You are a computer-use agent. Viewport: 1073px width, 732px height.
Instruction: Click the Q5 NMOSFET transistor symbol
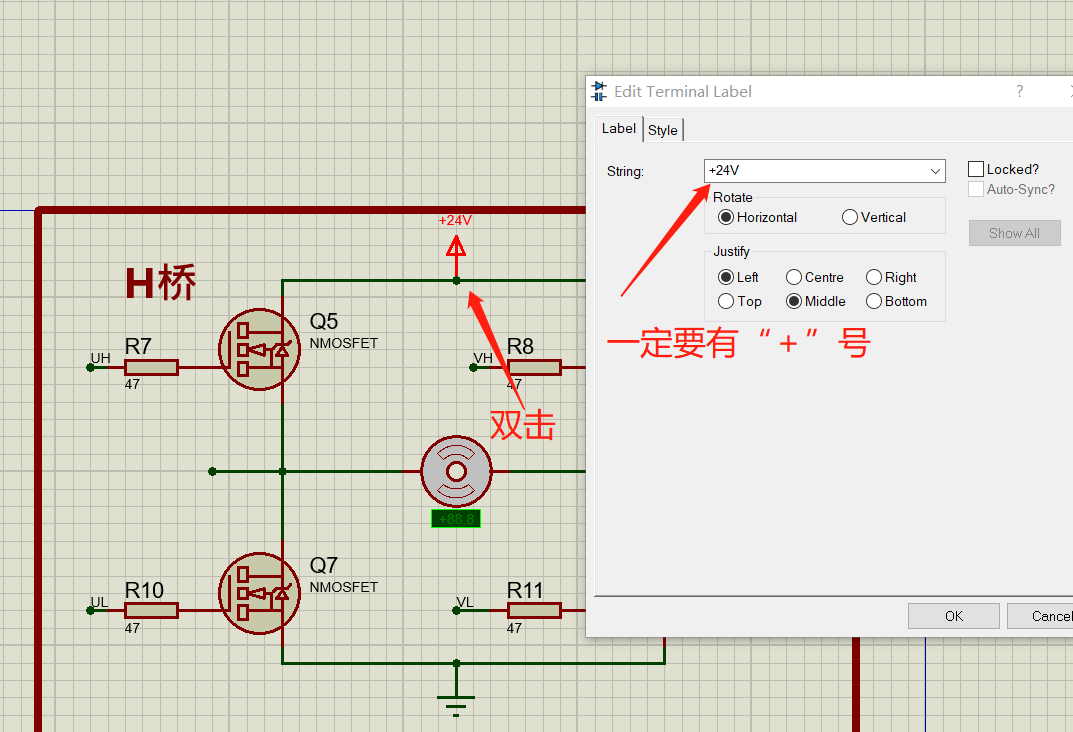click(259, 350)
